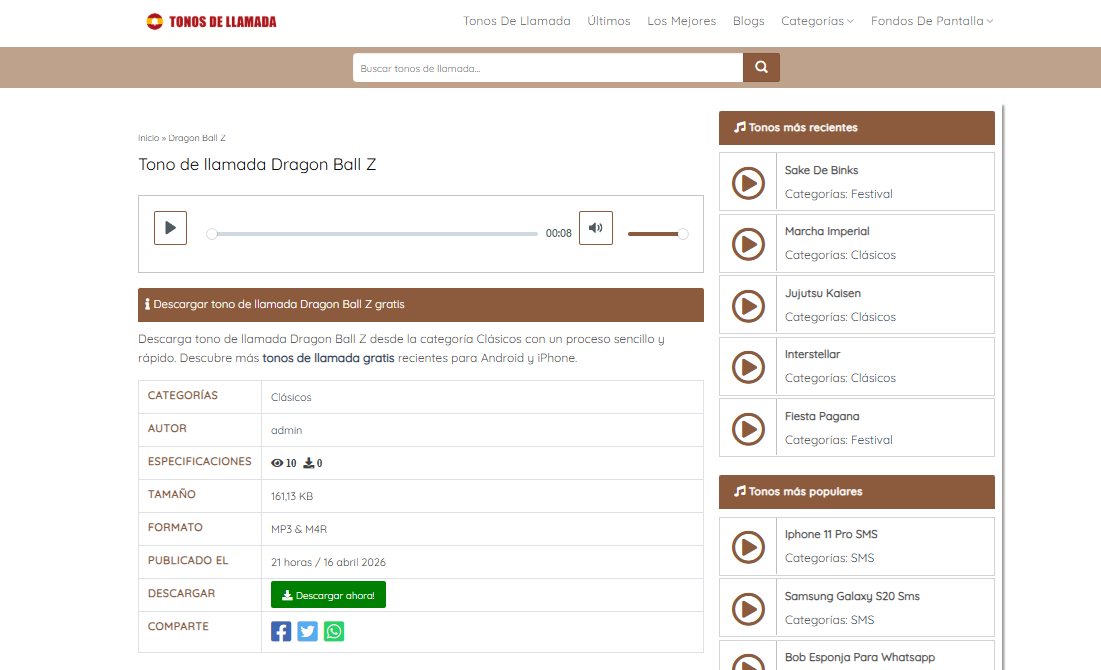Click SMS category under Iphone 11 Pro SMS
The image size is (1101, 670).
click(x=862, y=558)
